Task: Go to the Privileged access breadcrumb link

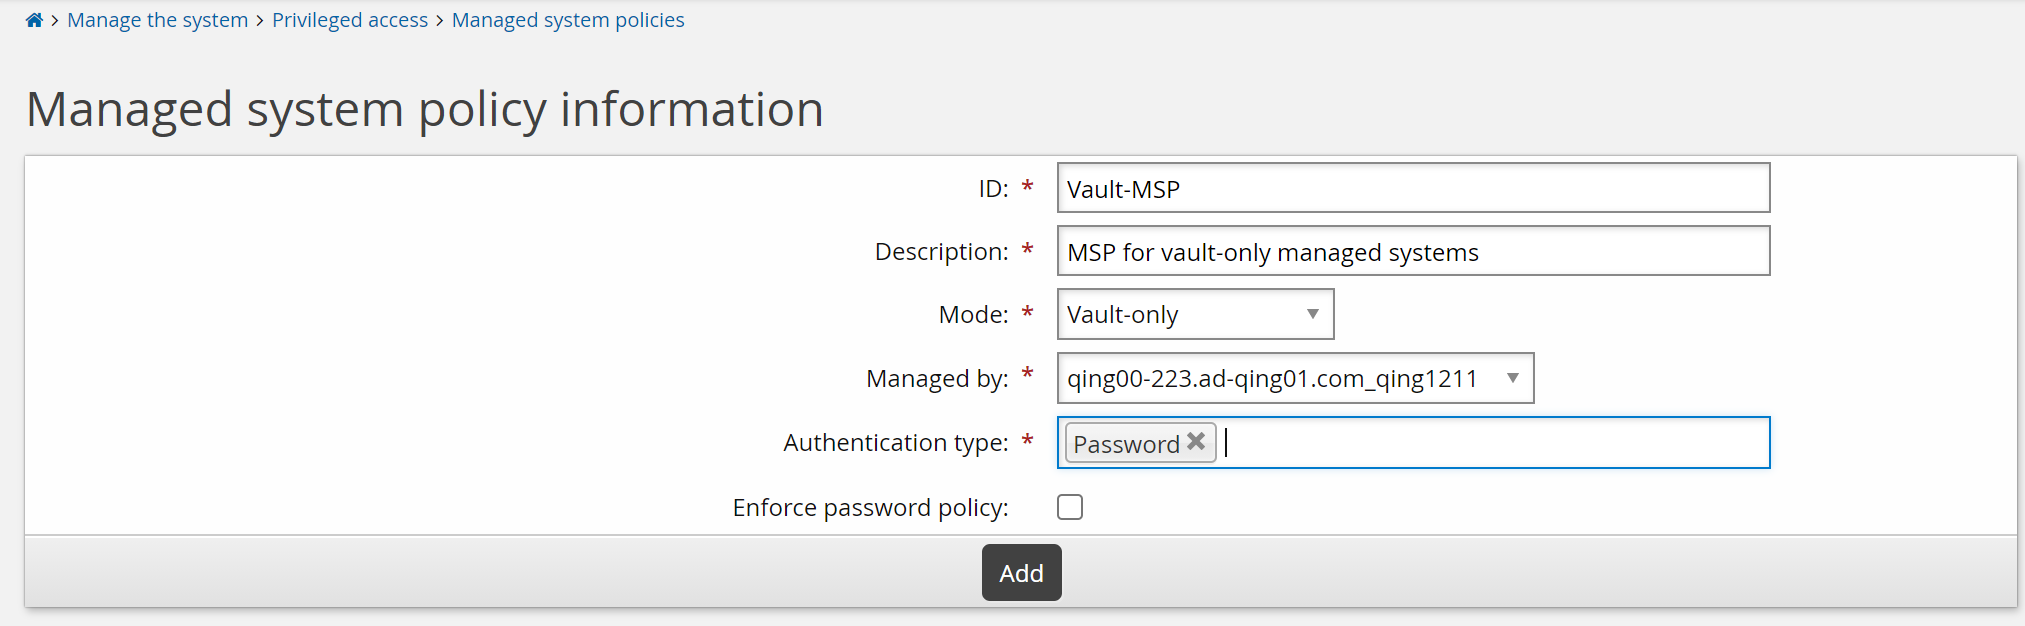Action: (349, 20)
